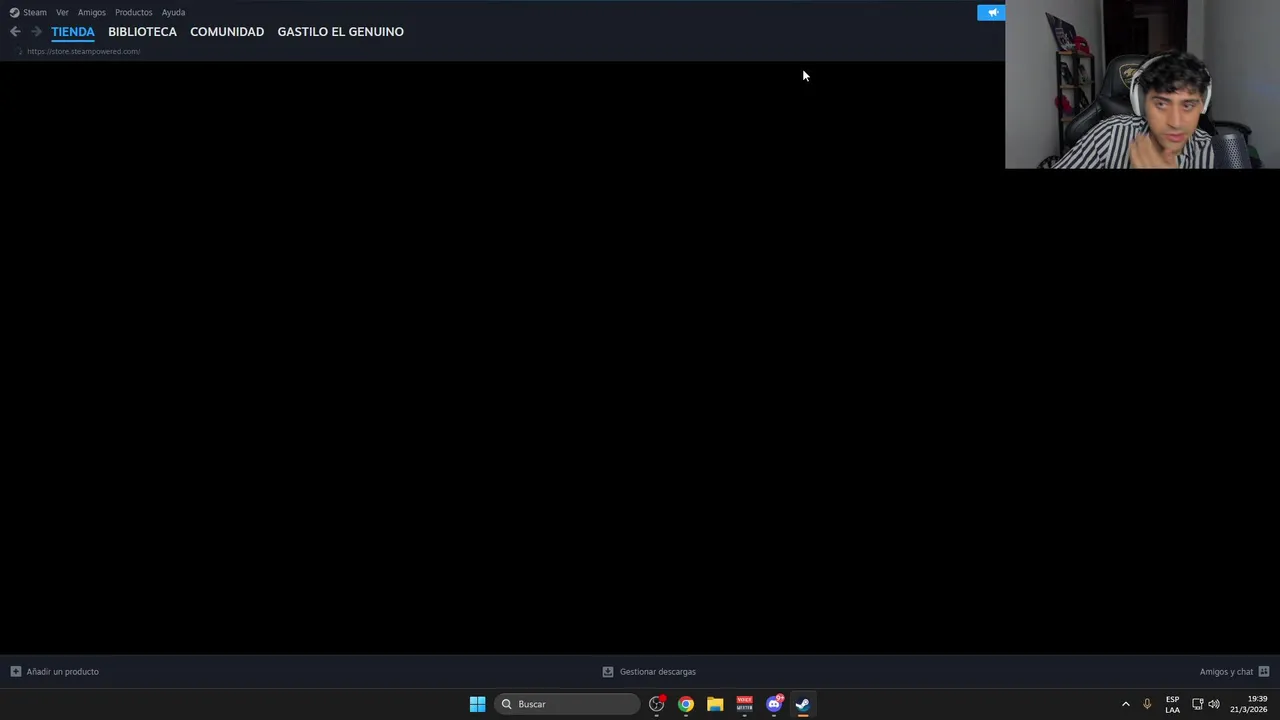Click the ESP LAA language indicator
The width and height of the screenshot is (1280, 720).
(x=1172, y=704)
